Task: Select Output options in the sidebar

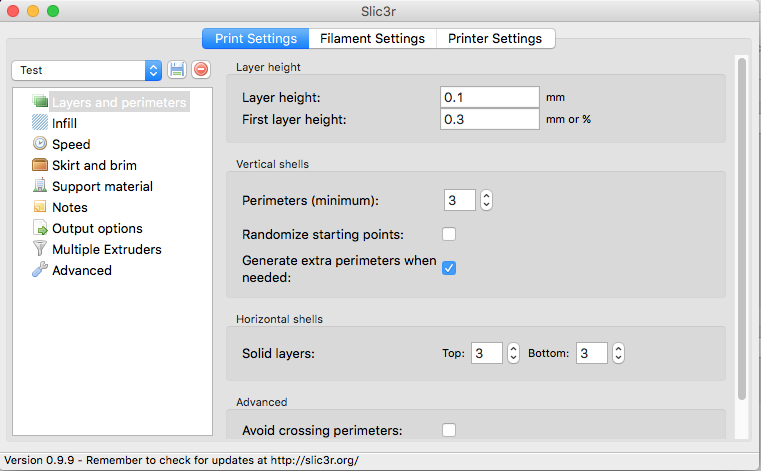Action: pos(97,228)
